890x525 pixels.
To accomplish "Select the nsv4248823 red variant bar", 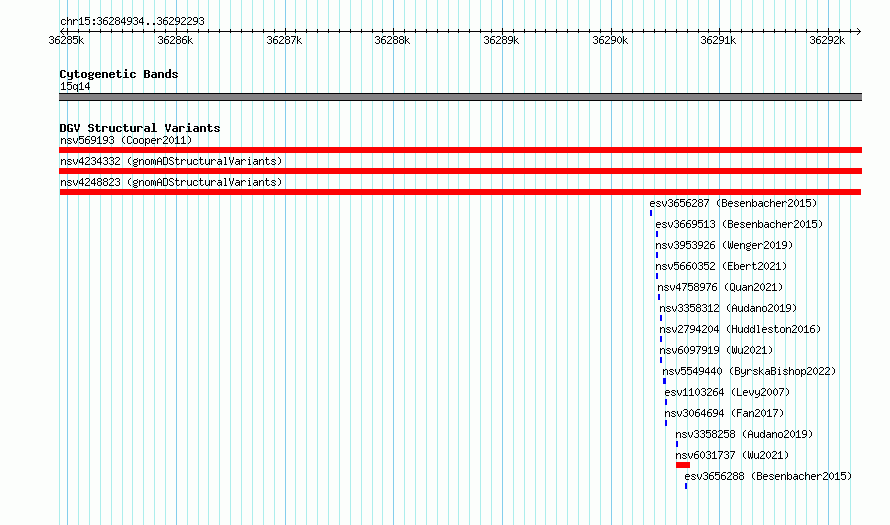I will coord(460,192).
